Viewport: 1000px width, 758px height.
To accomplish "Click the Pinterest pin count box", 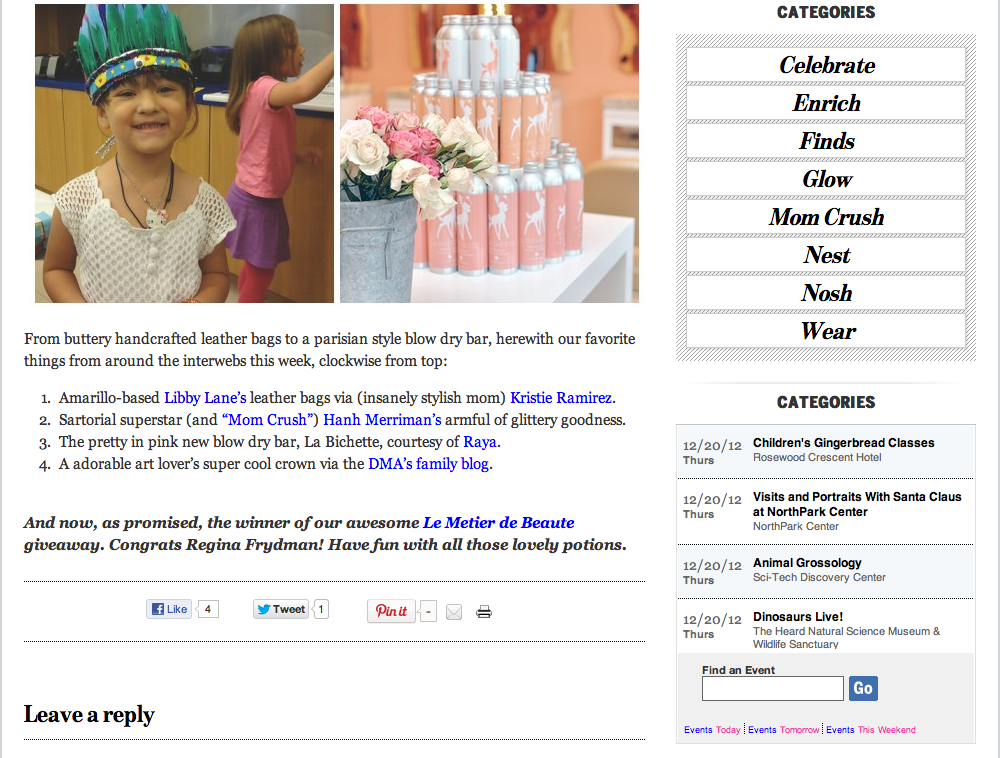I will [428, 612].
